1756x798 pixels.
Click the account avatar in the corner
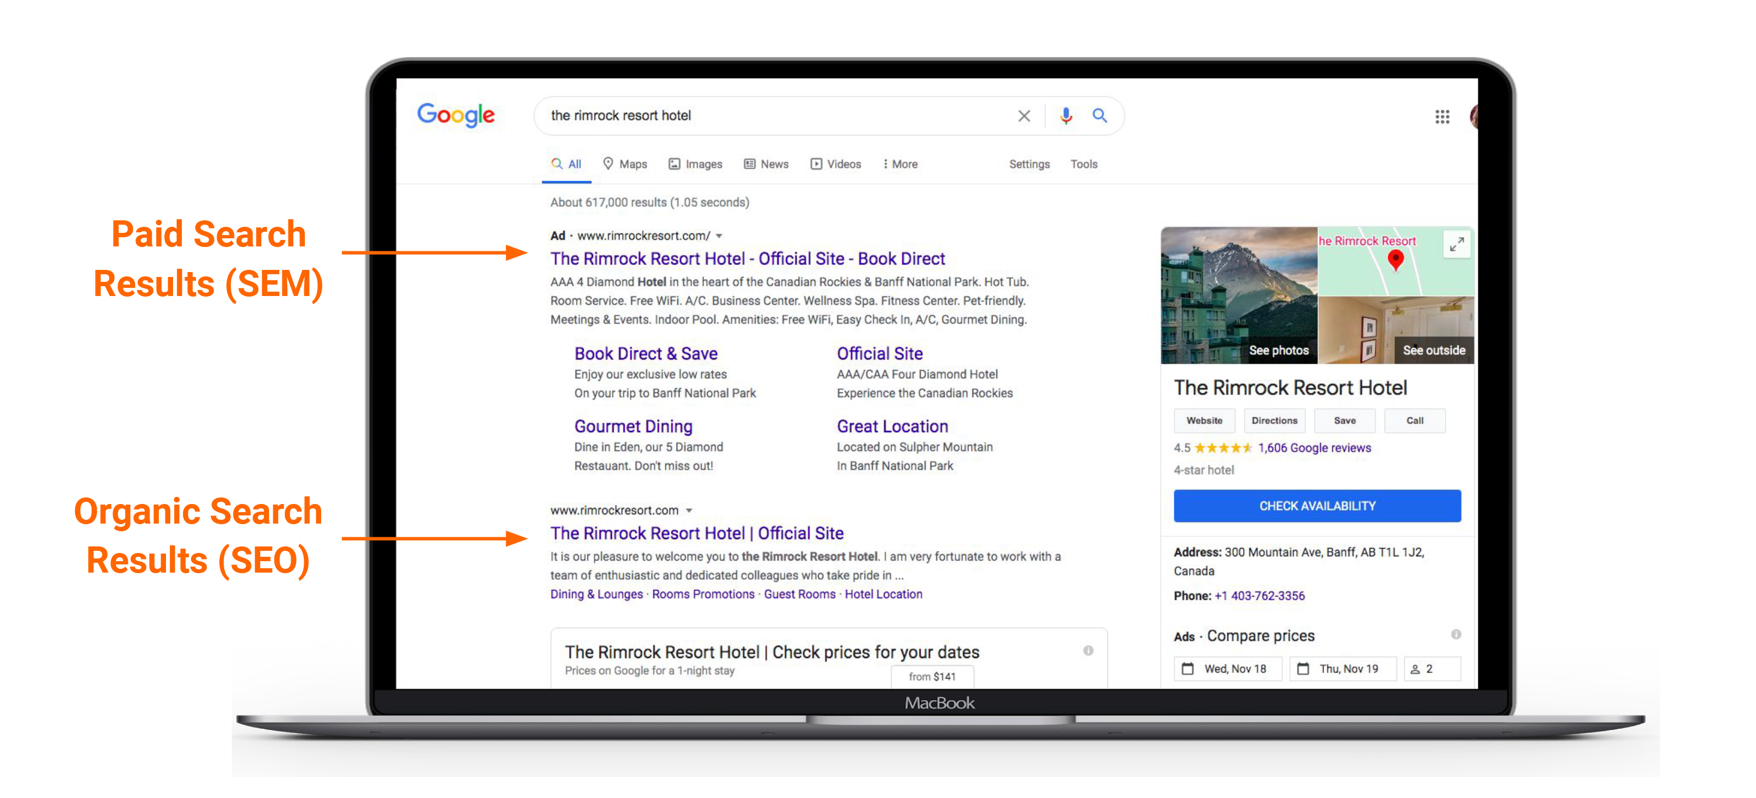point(1474,117)
